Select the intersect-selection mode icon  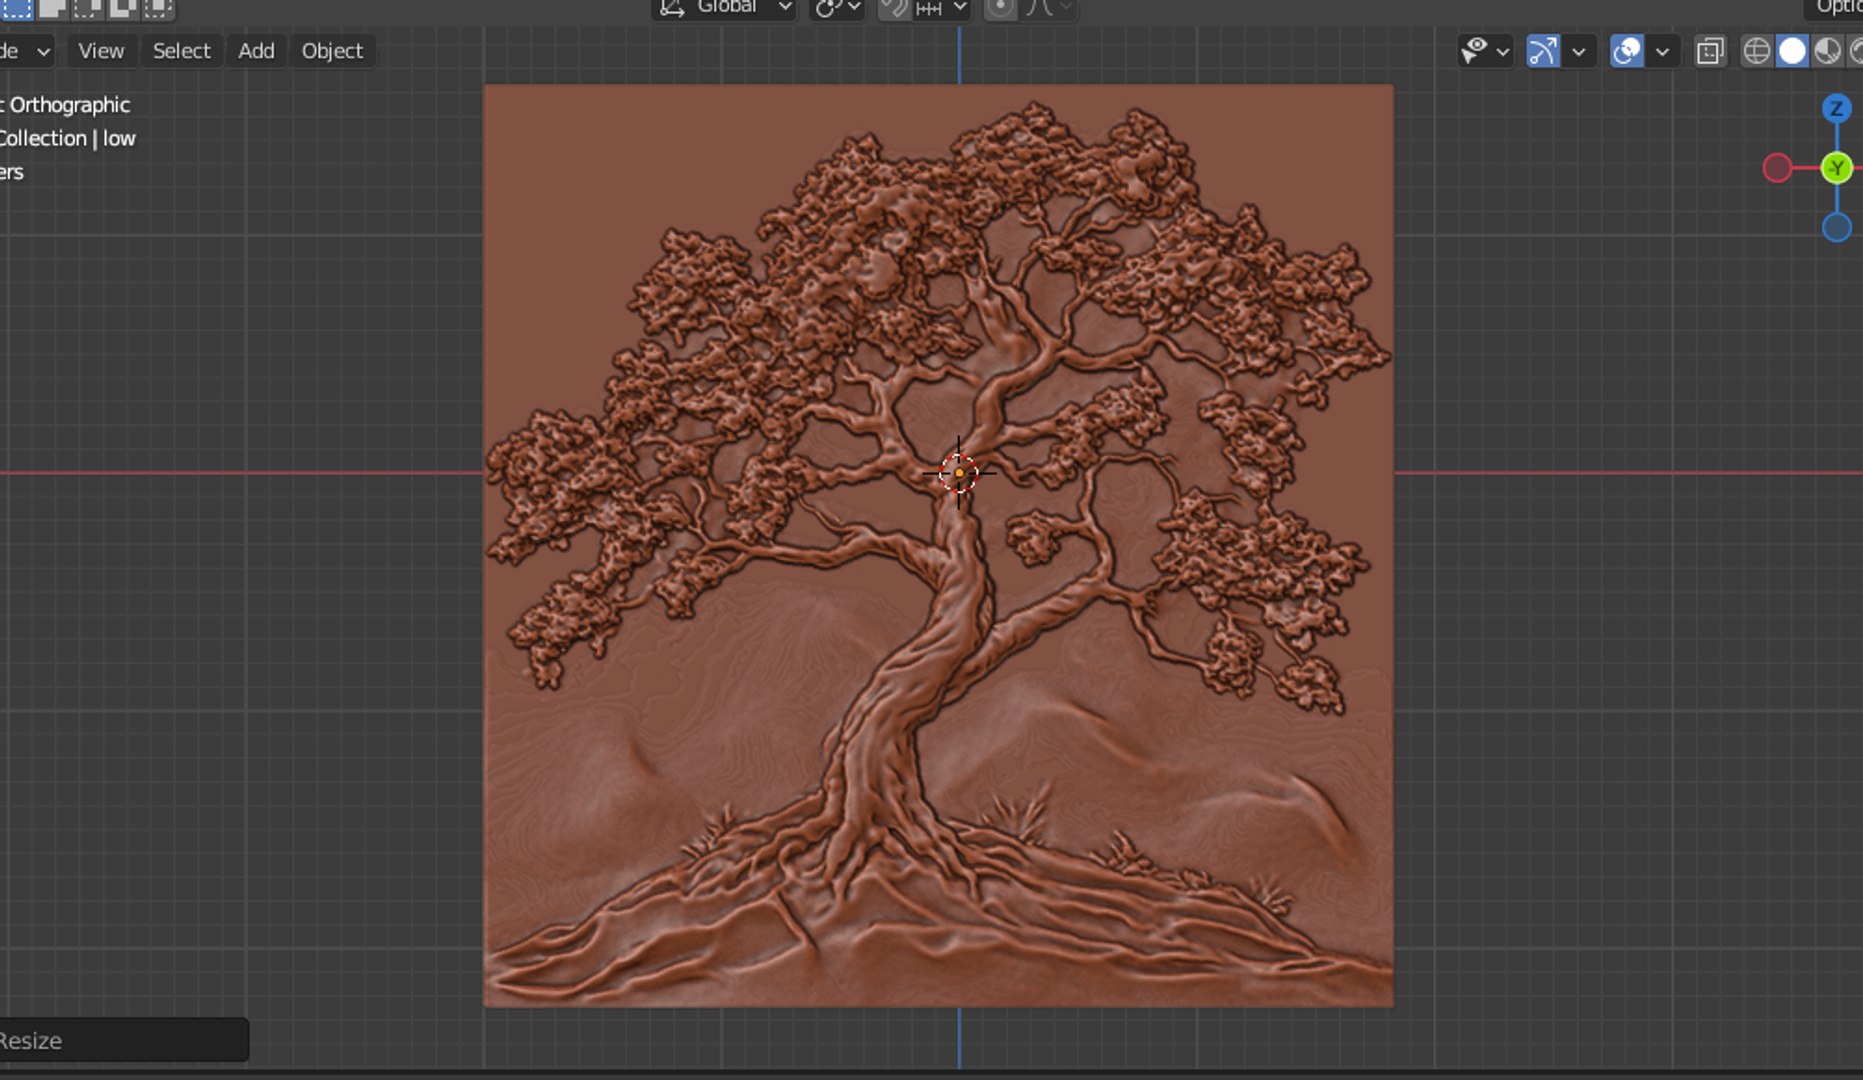(x=158, y=8)
